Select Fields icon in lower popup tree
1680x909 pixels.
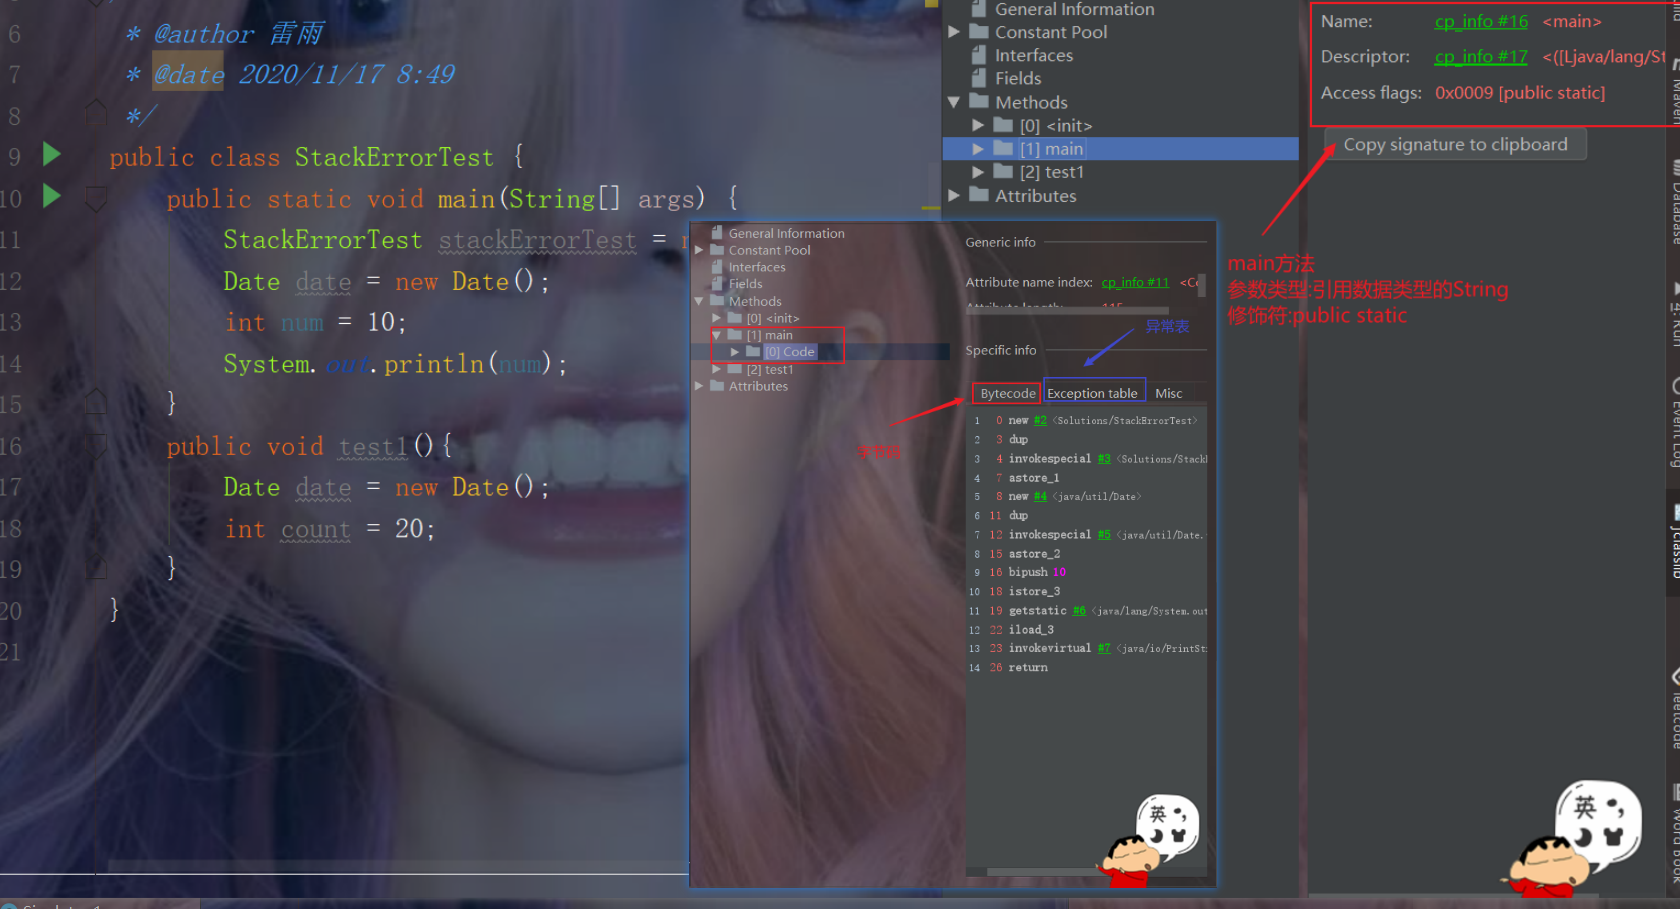coord(717,284)
